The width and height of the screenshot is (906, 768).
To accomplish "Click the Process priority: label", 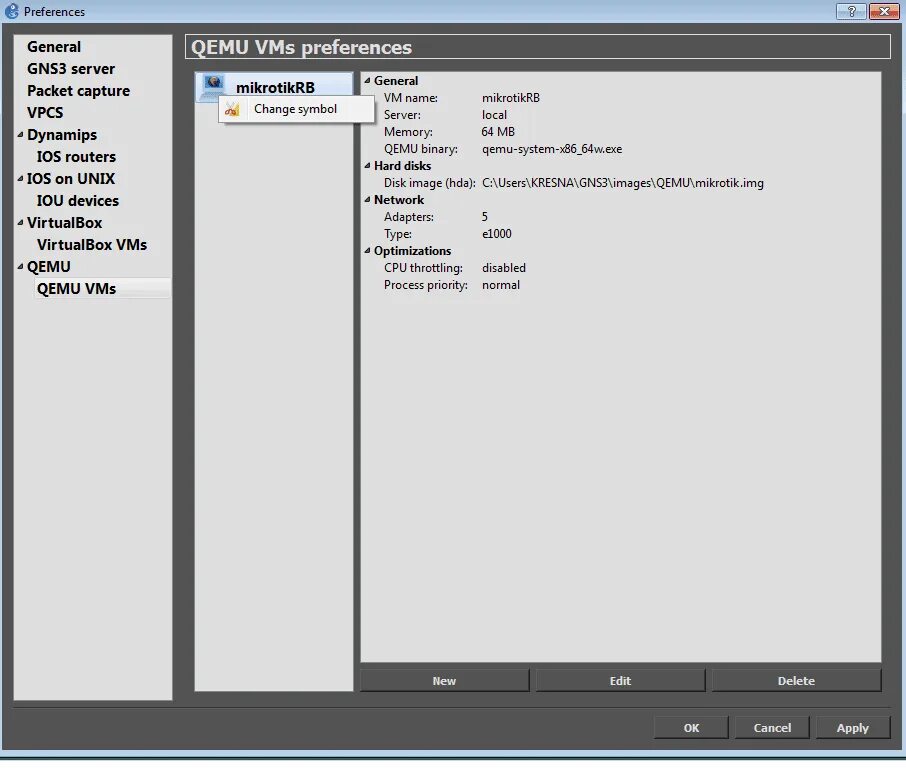I will click(425, 285).
